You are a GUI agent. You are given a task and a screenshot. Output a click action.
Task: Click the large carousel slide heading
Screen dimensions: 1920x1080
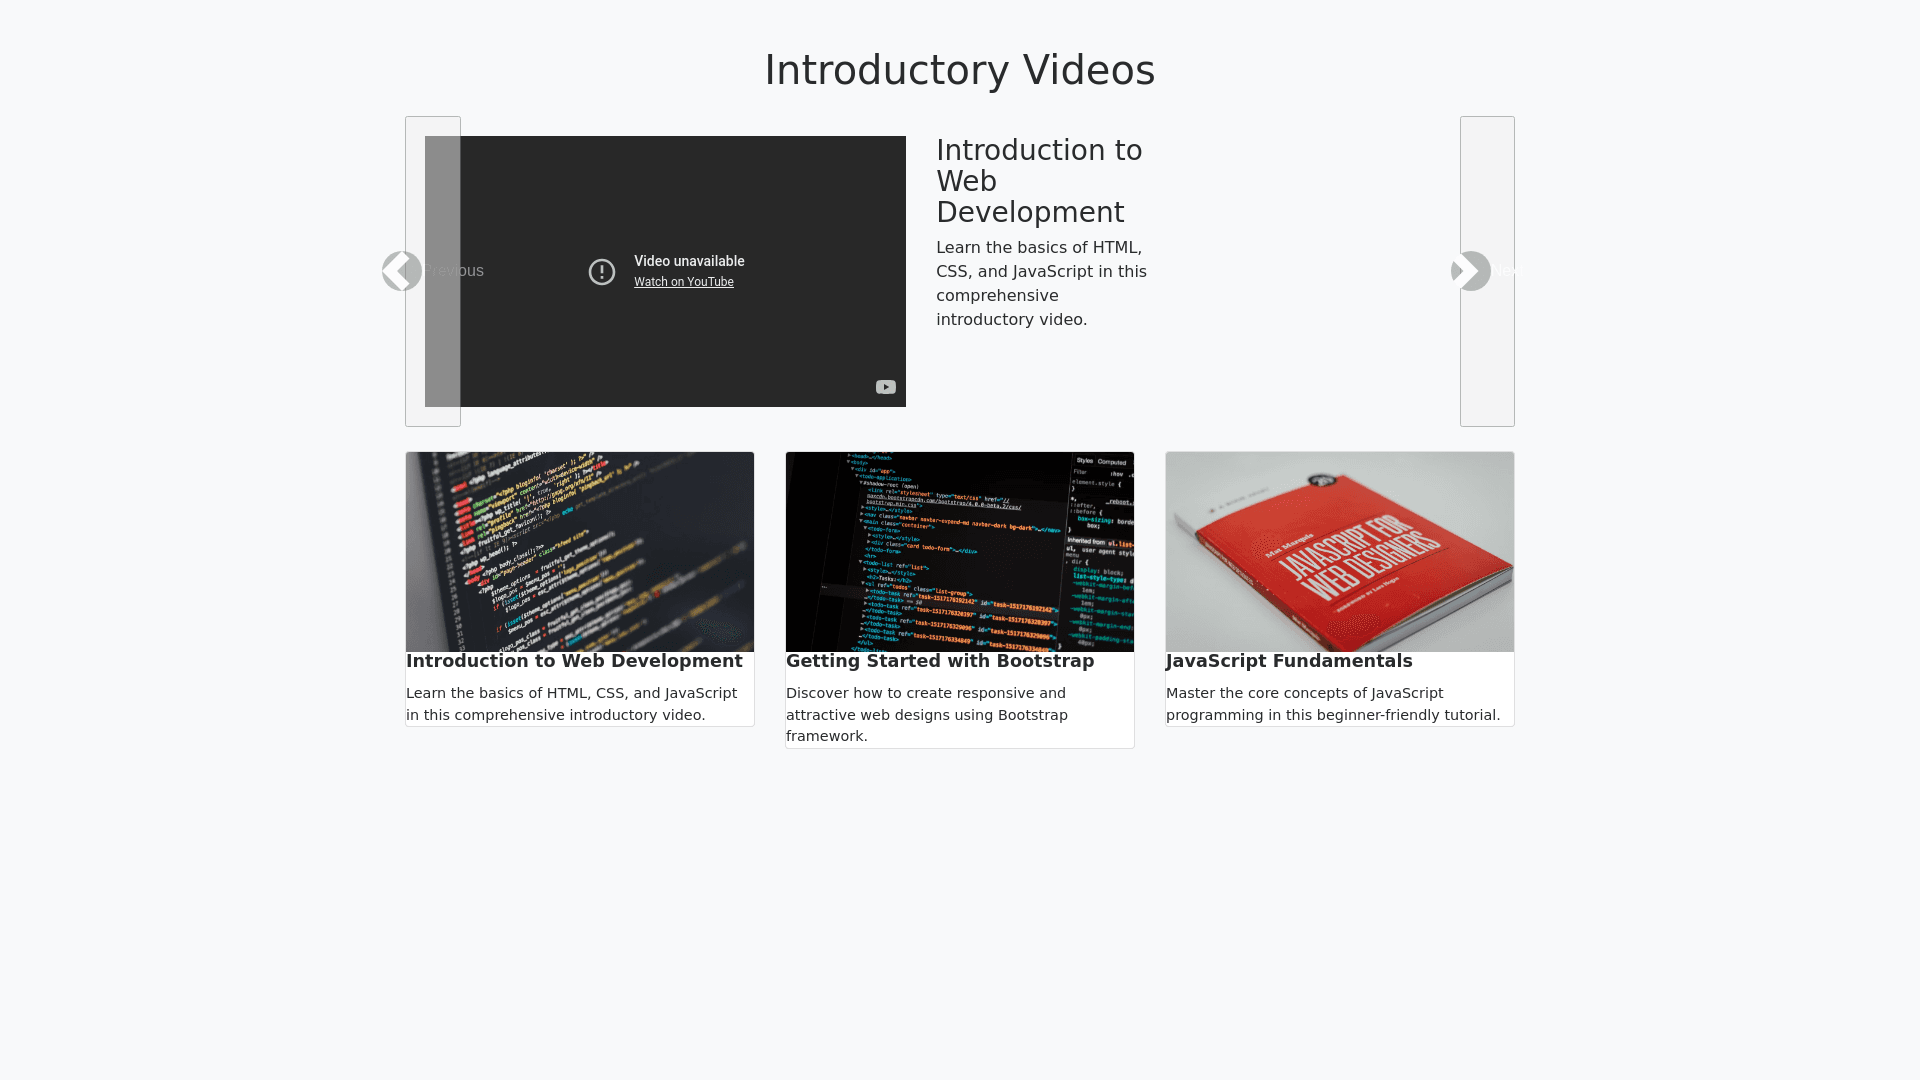(1038, 181)
